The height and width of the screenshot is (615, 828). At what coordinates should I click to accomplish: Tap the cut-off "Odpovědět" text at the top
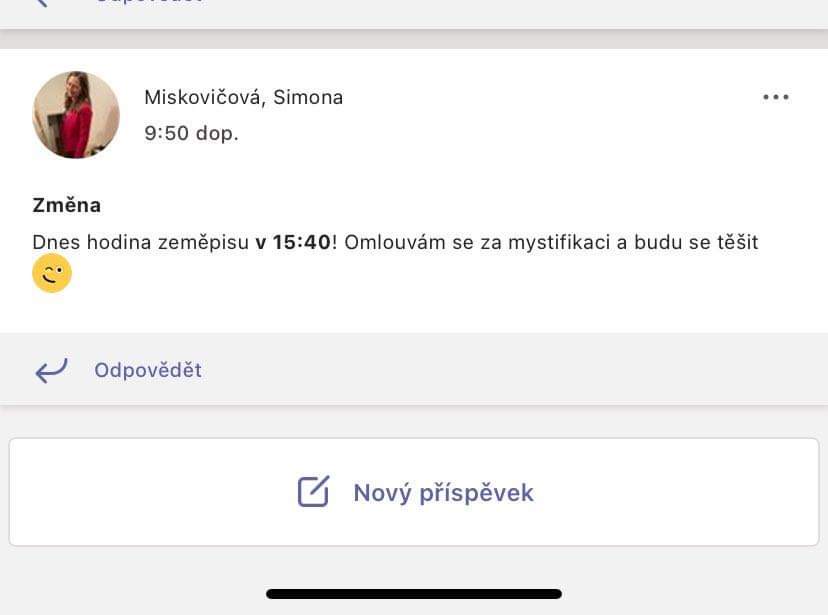pyautogui.click(x=148, y=3)
